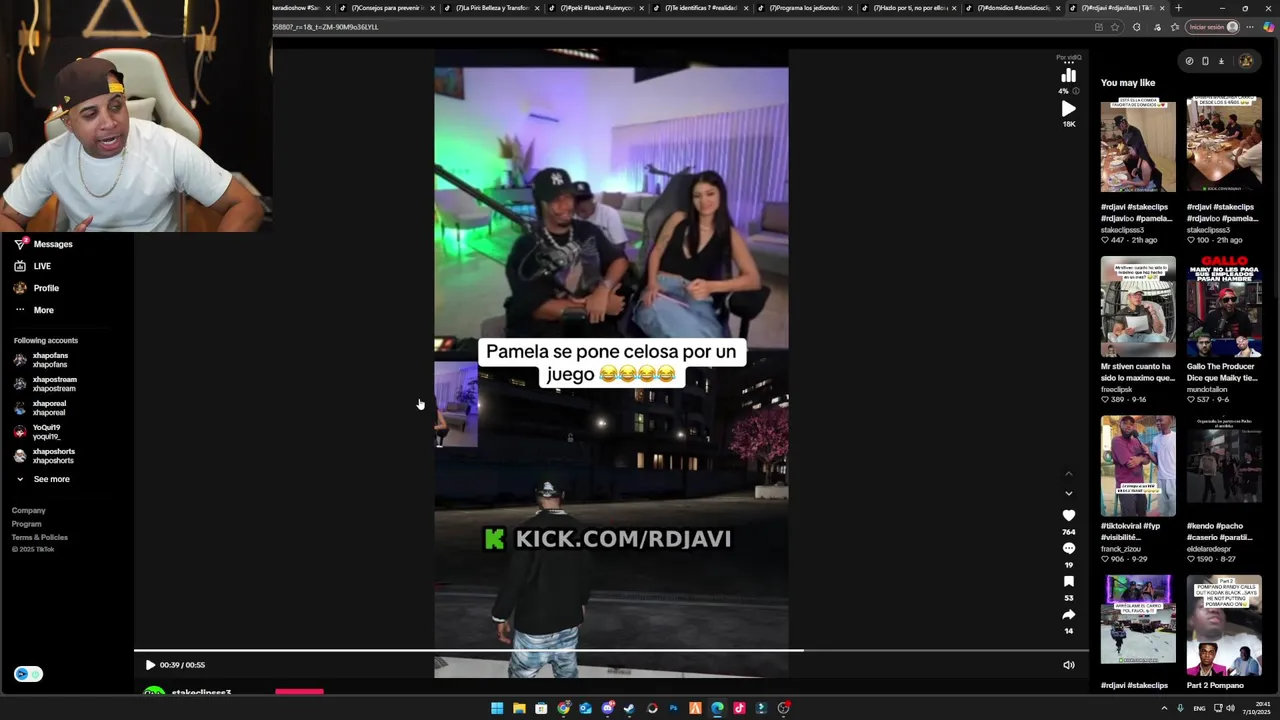Open the Gallo The Producer video thumbnail
Image resolution: width=1280 pixels, height=720 pixels.
1224,306
